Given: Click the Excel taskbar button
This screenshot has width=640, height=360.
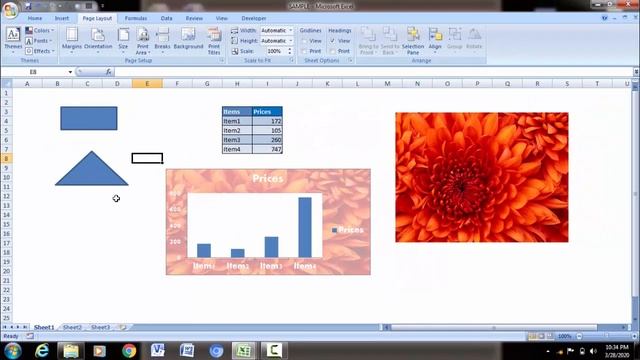Looking at the screenshot, I should click(x=244, y=351).
